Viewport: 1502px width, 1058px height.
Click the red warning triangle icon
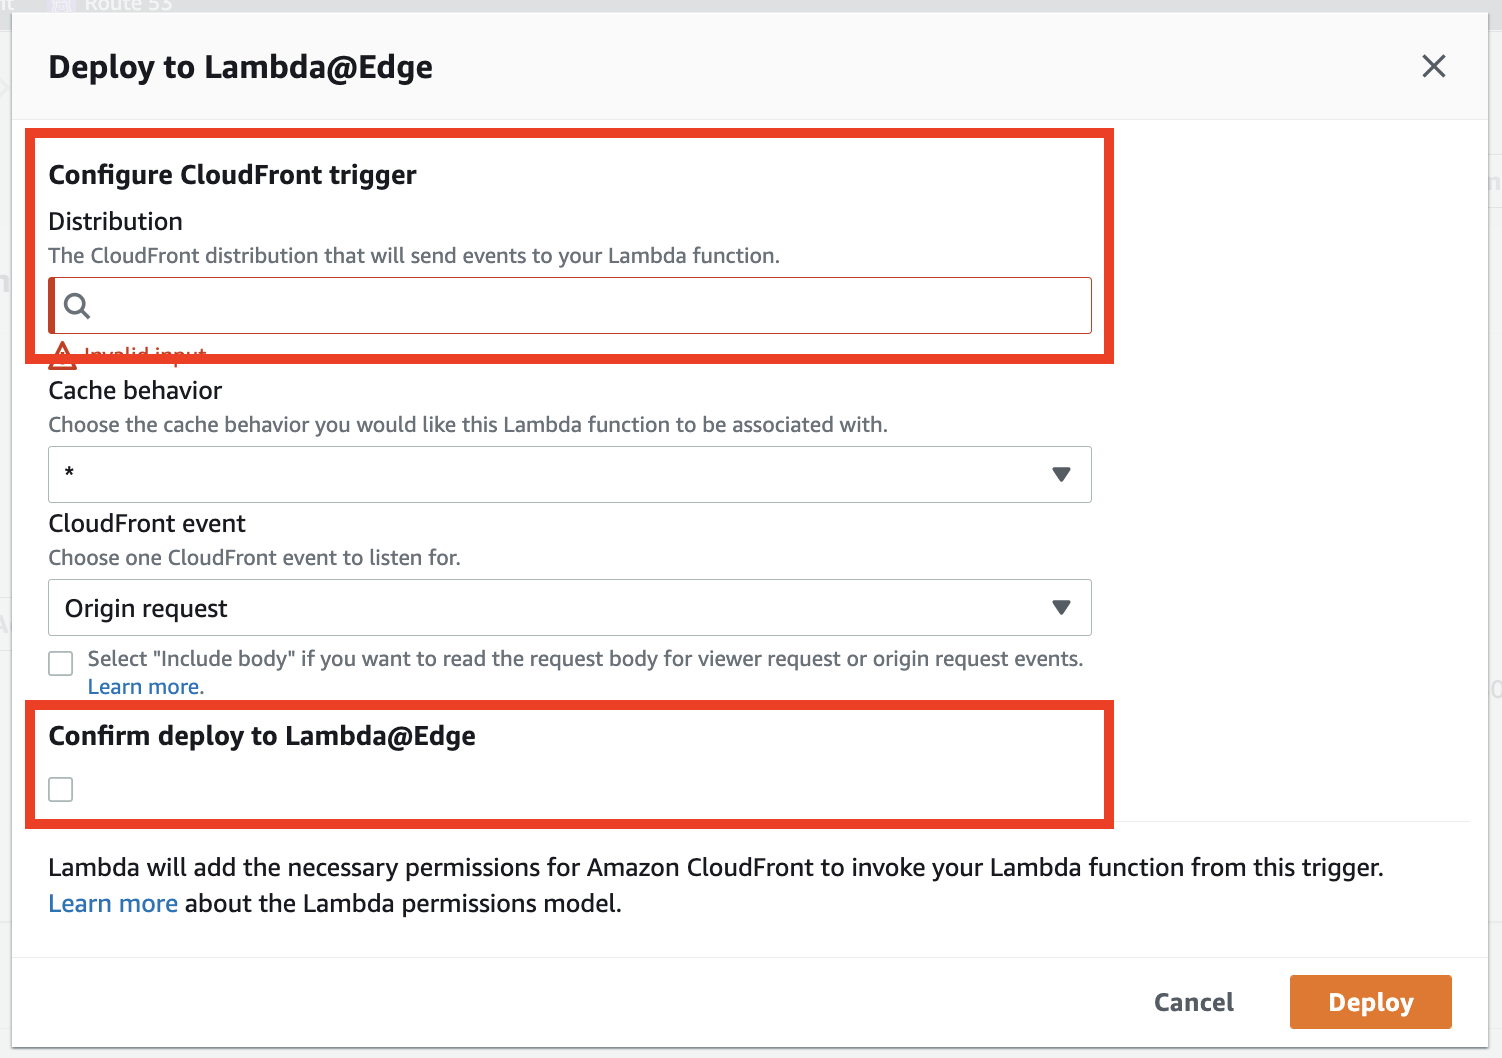tap(62, 355)
